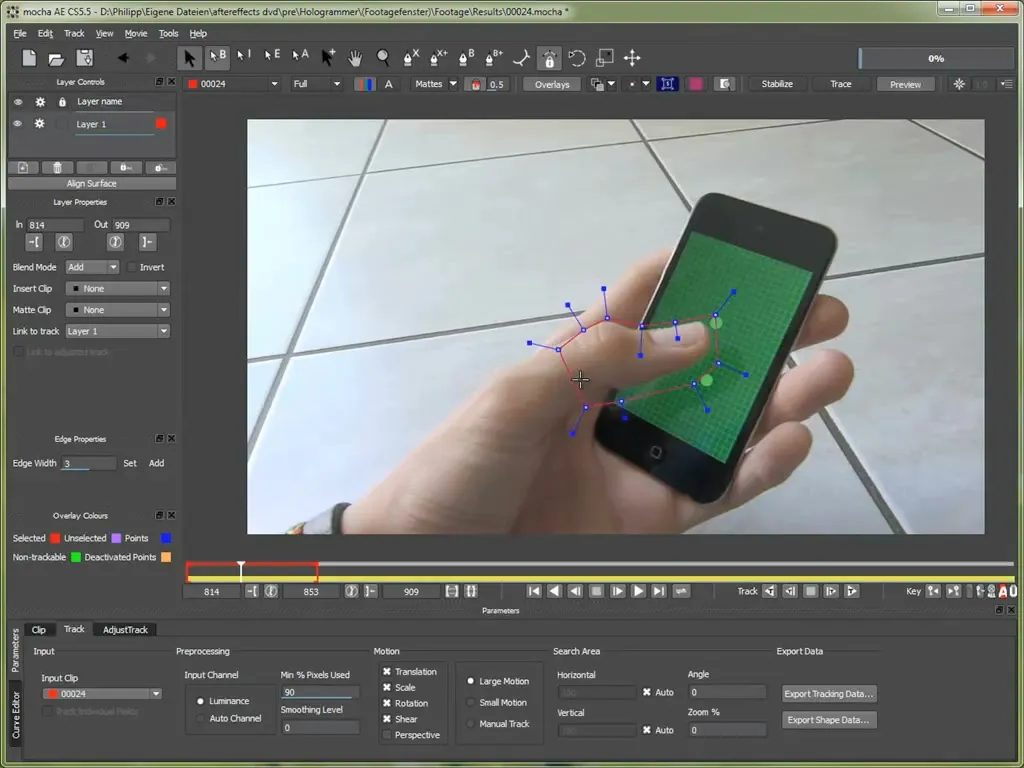This screenshot has width=1024, height=768.
Task: Save project with the disk icon
Action: click(x=84, y=58)
